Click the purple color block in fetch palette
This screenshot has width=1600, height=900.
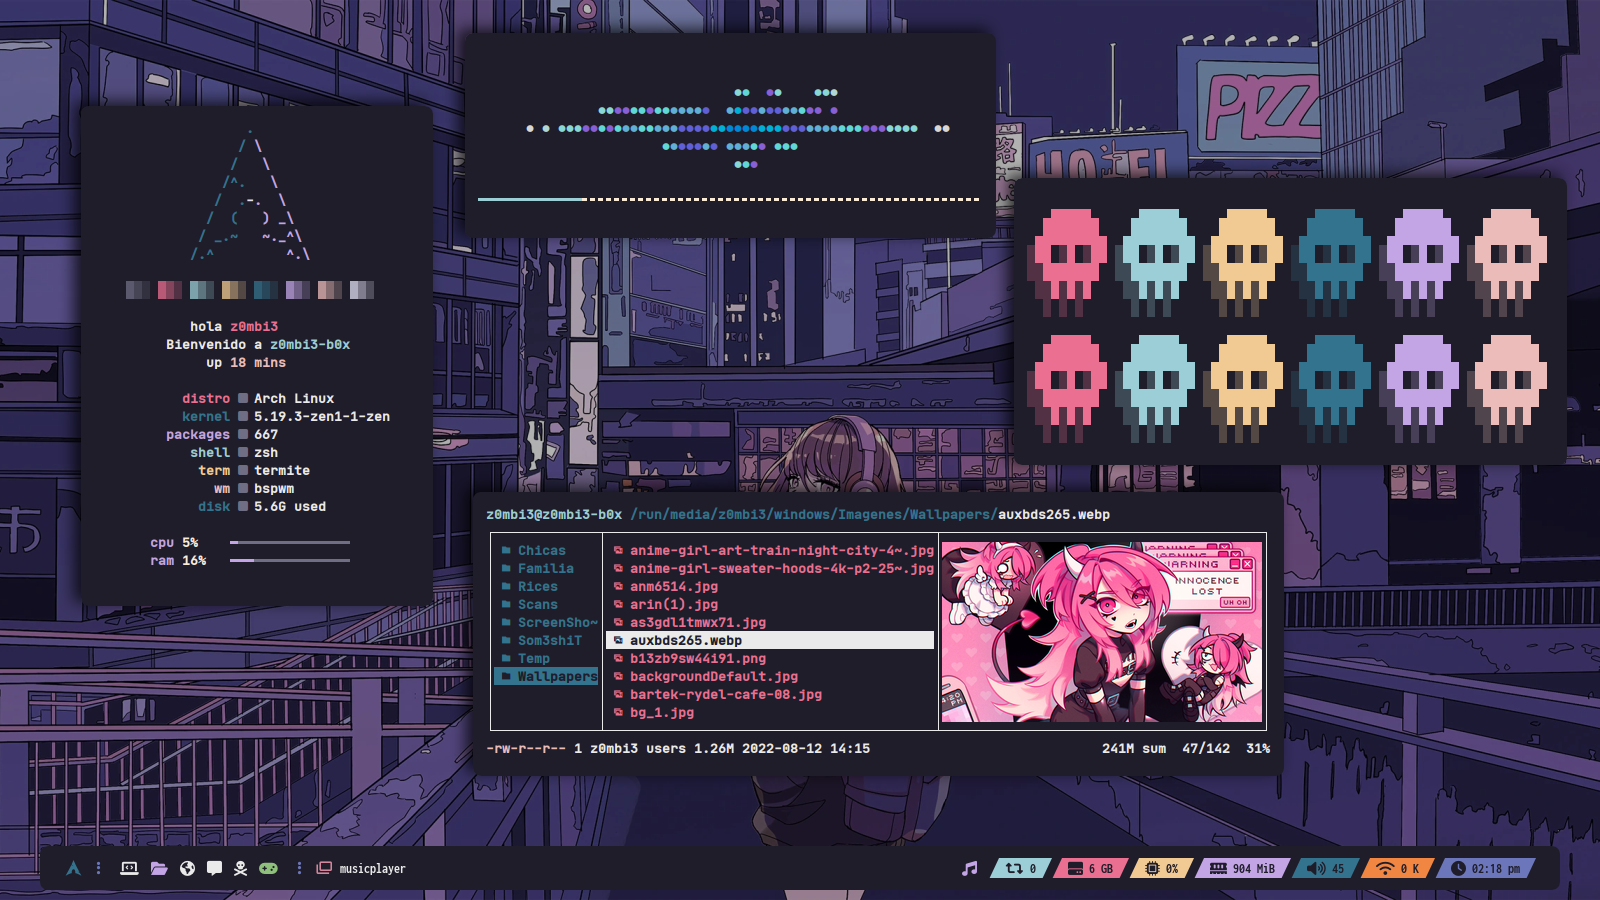(x=298, y=290)
